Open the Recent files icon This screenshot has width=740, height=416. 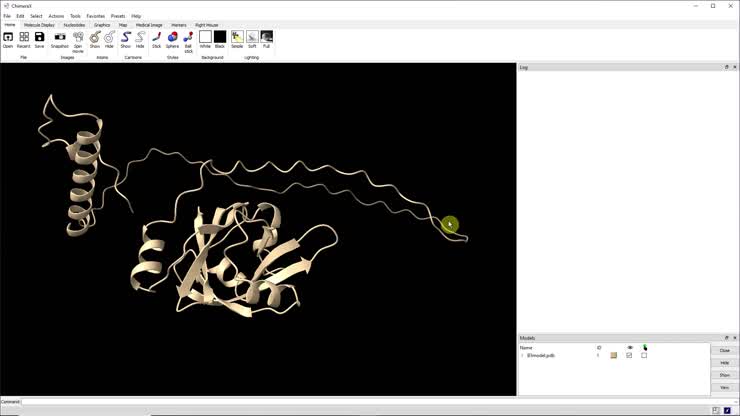23,38
